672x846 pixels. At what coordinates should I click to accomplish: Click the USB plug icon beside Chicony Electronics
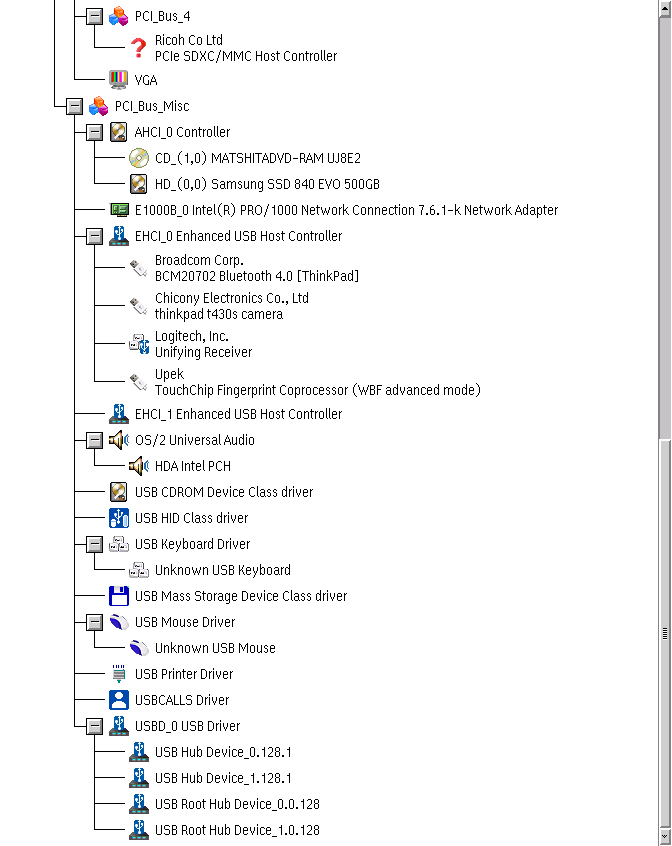[139, 306]
